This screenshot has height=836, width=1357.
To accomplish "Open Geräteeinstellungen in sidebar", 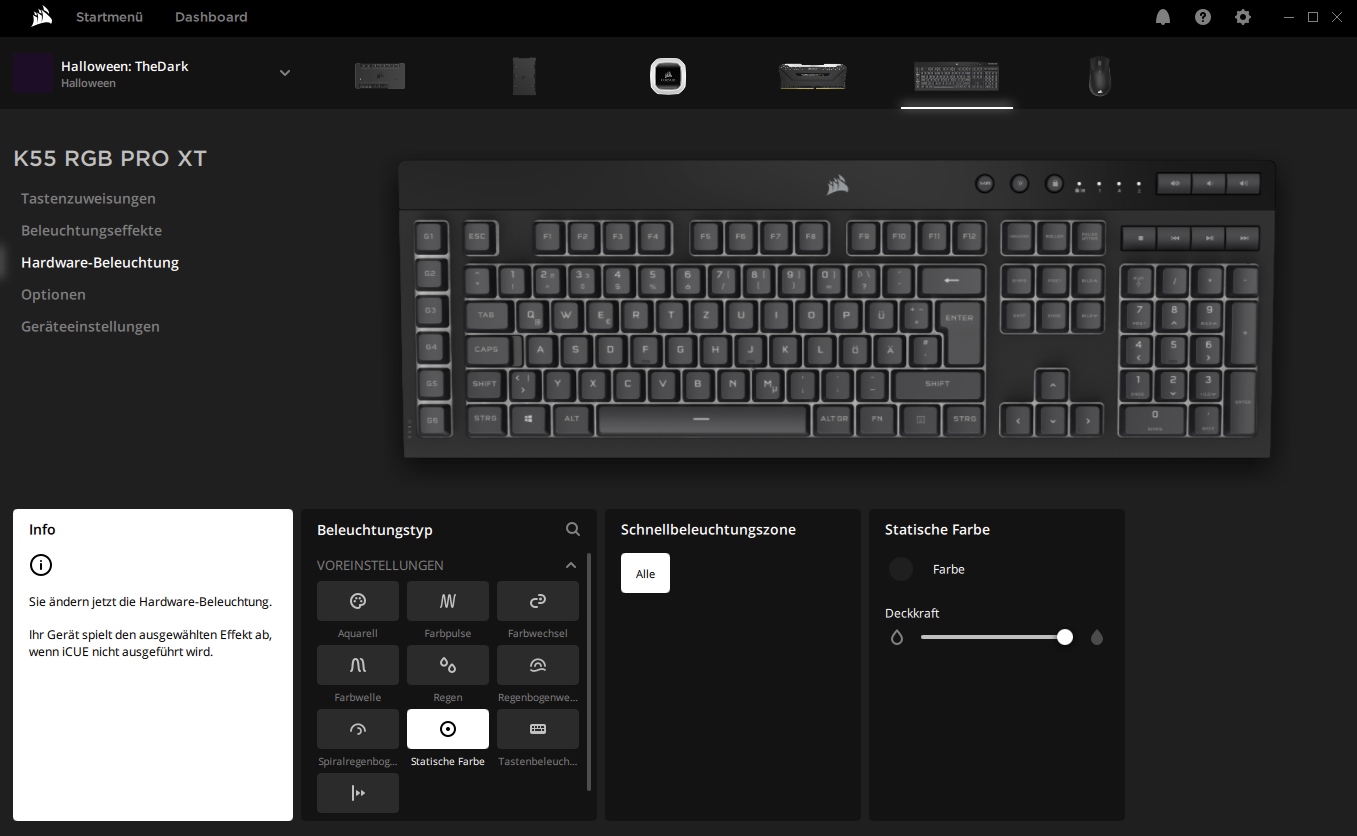I will pos(90,326).
